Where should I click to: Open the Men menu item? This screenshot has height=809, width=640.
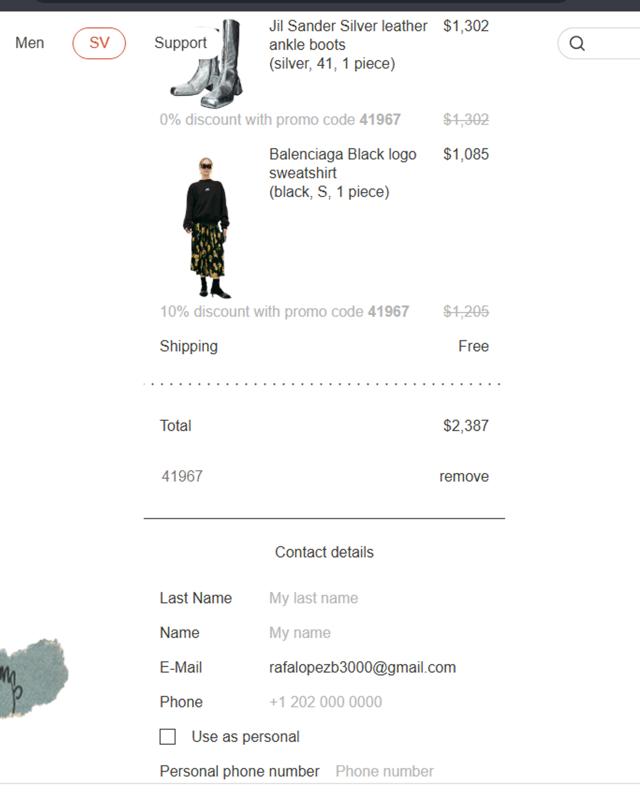point(29,43)
